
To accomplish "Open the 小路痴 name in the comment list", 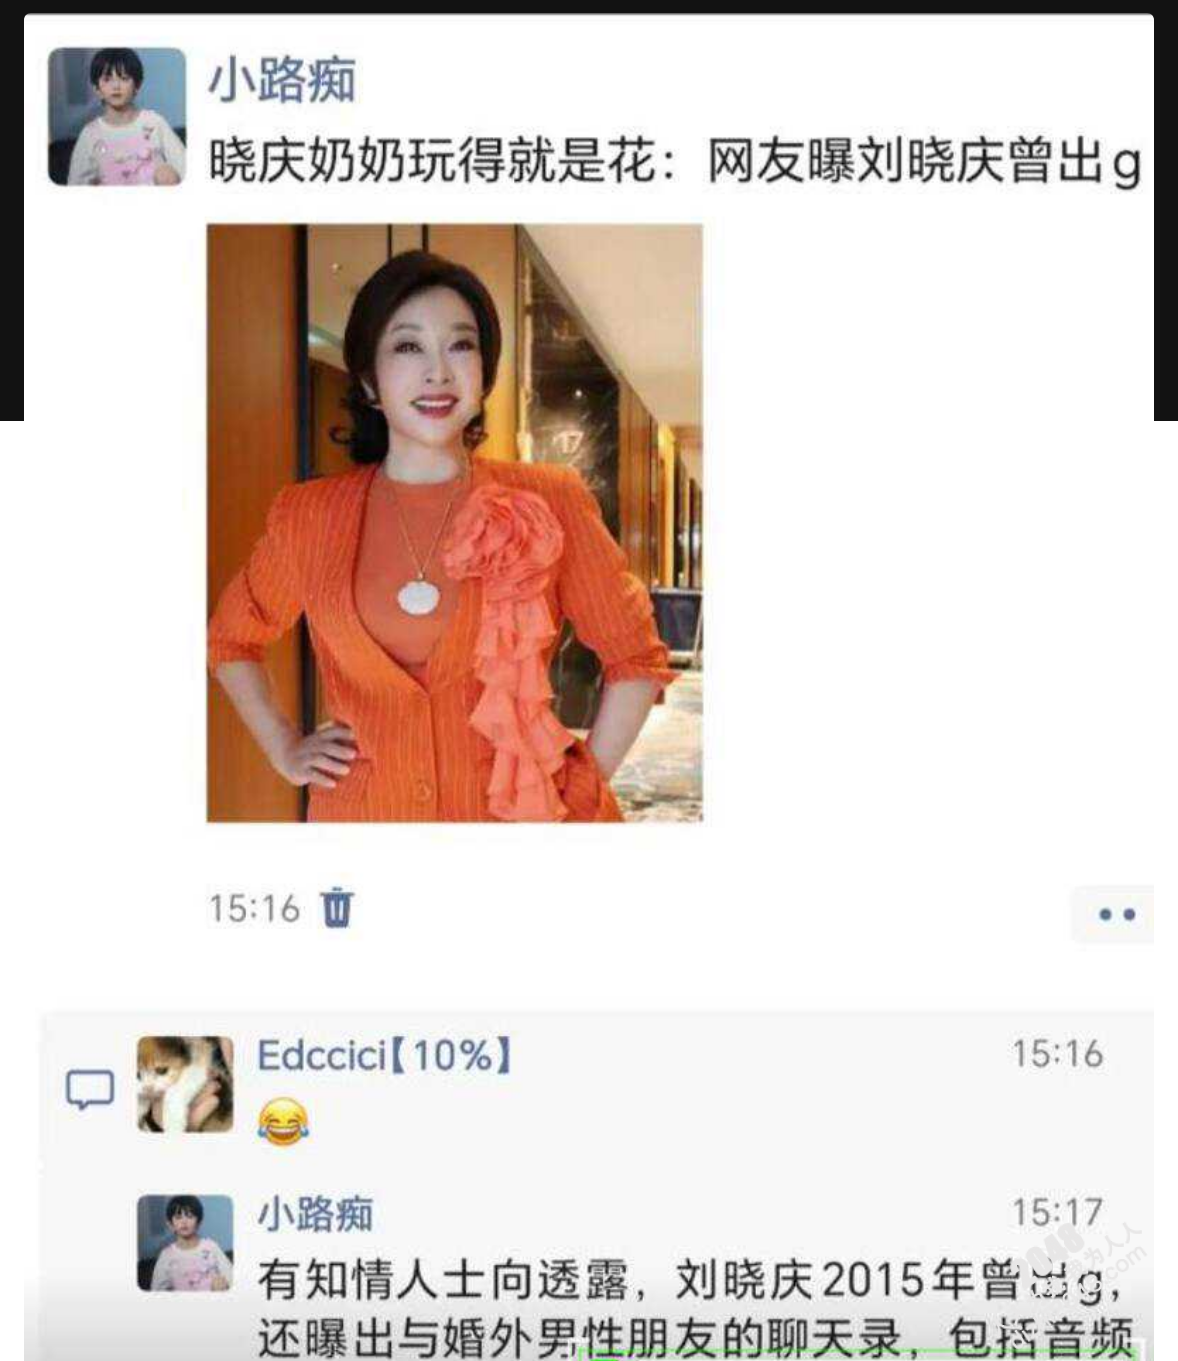I will [x=315, y=1214].
